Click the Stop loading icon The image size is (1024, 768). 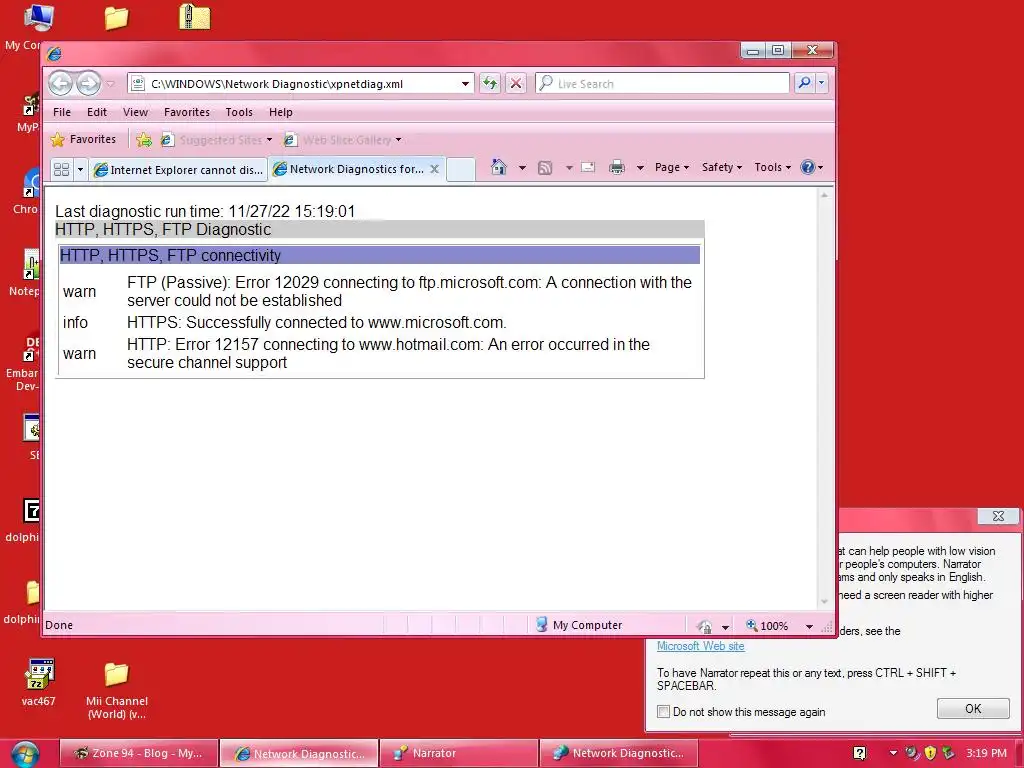516,84
